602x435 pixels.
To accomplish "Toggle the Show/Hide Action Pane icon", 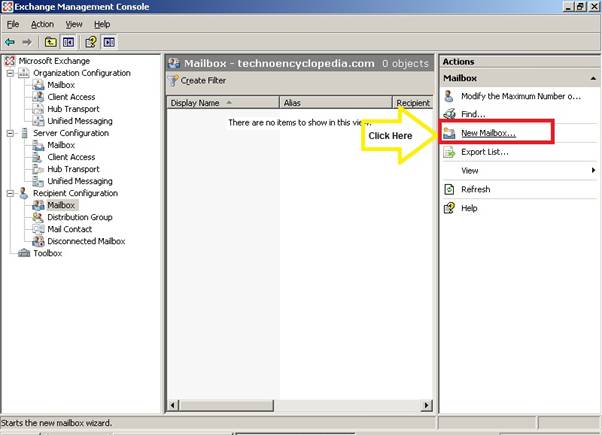I will [109, 42].
